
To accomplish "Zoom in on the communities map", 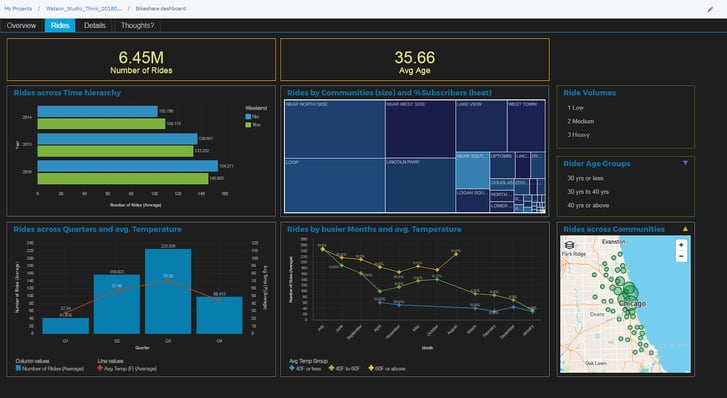I will tap(681, 245).
